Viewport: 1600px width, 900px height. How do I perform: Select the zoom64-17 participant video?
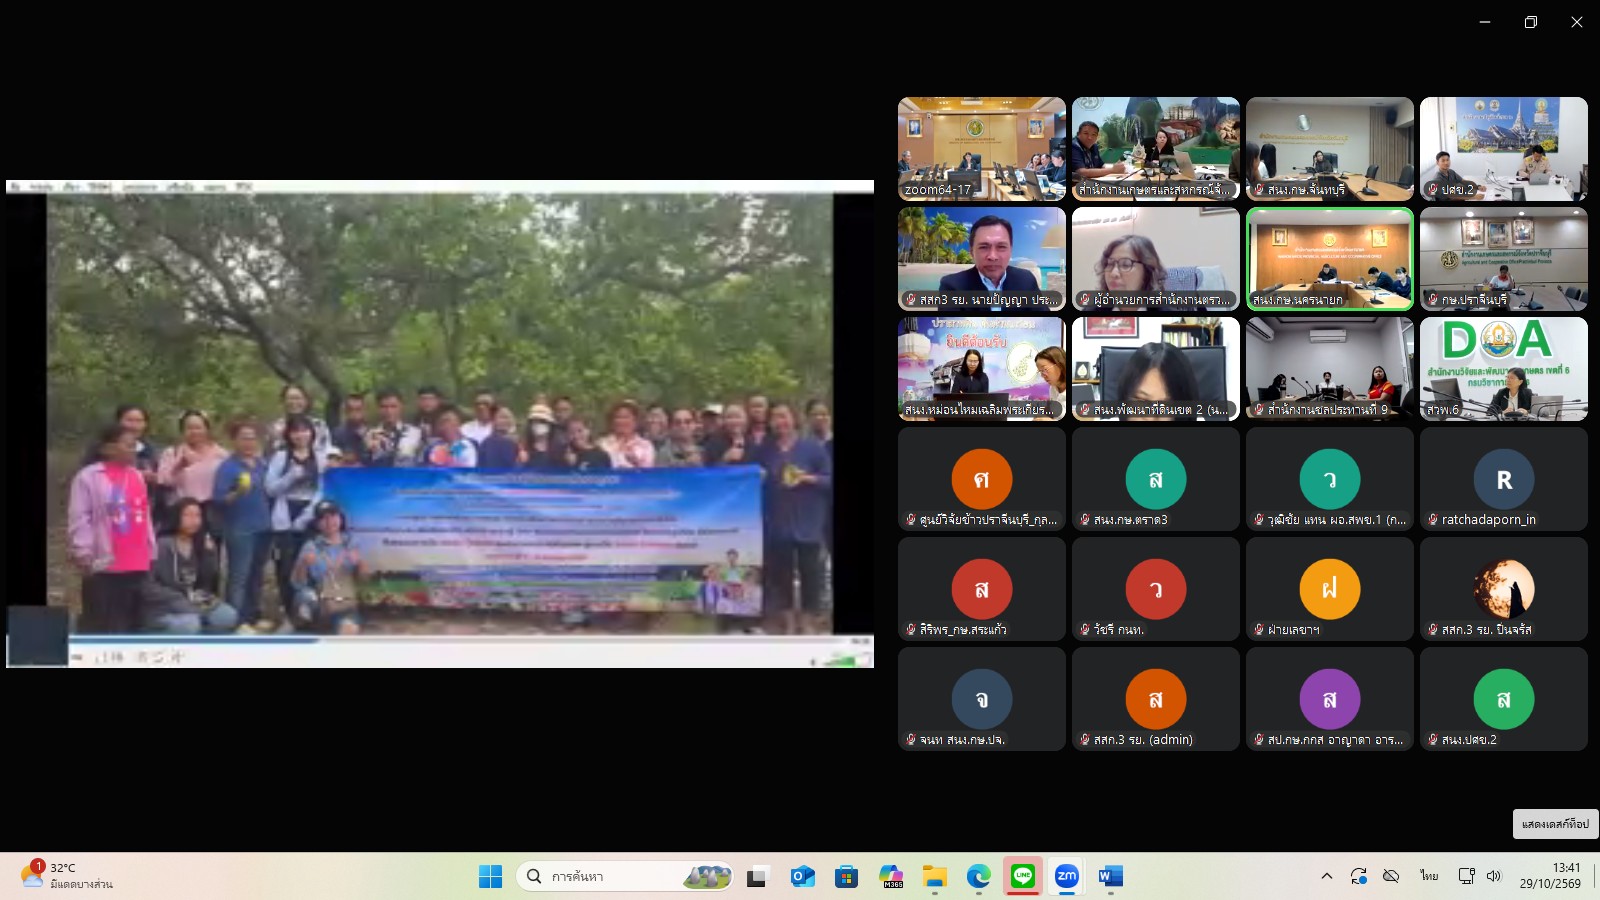982,149
